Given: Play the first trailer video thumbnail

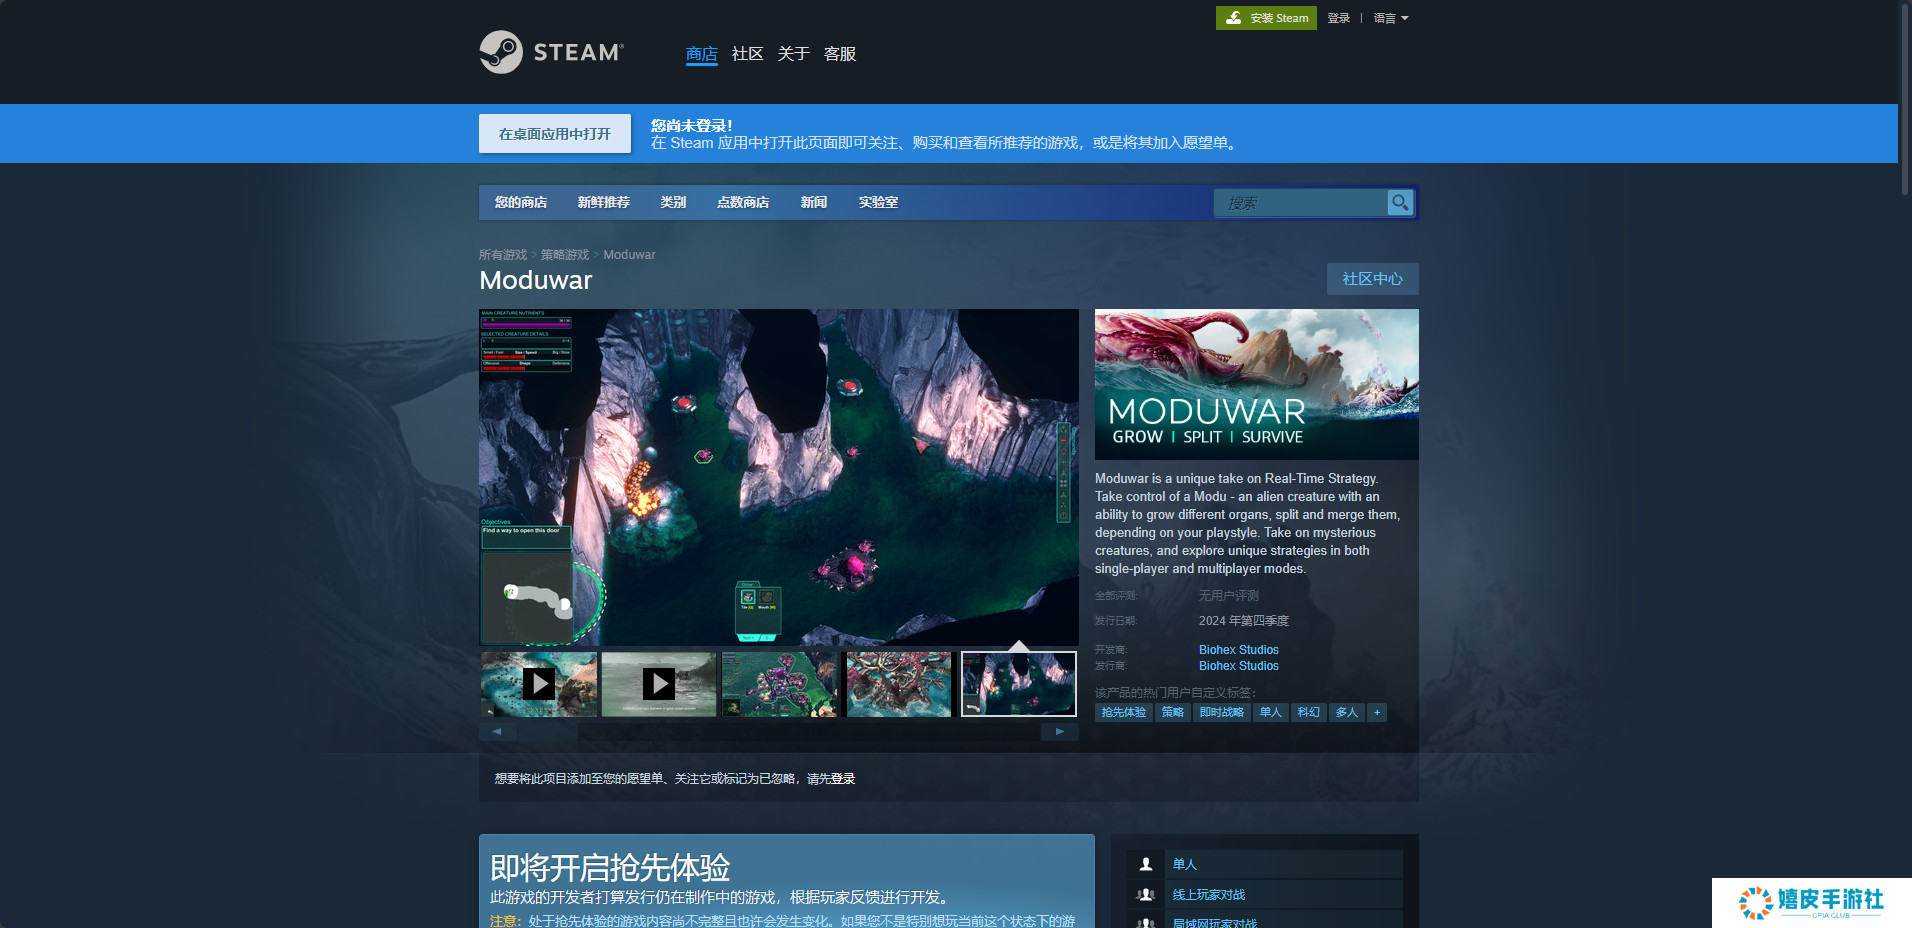Looking at the screenshot, I should coord(539,684).
